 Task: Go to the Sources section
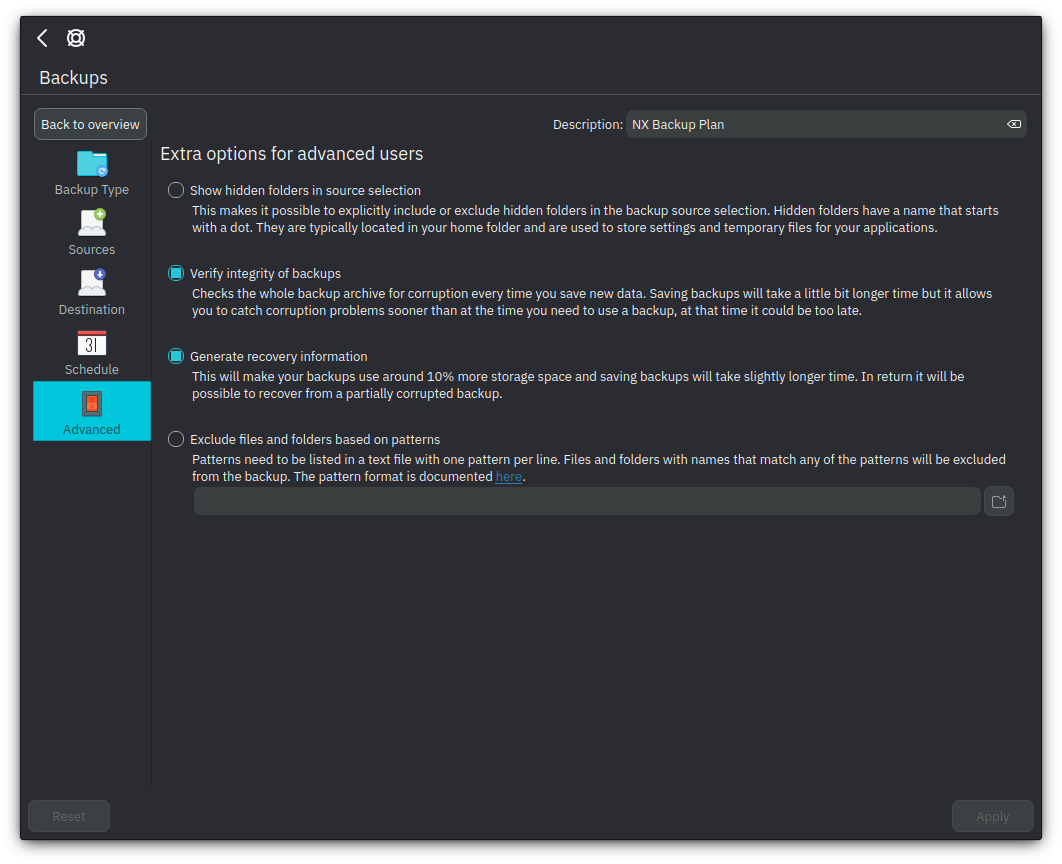tap(92, 232)
